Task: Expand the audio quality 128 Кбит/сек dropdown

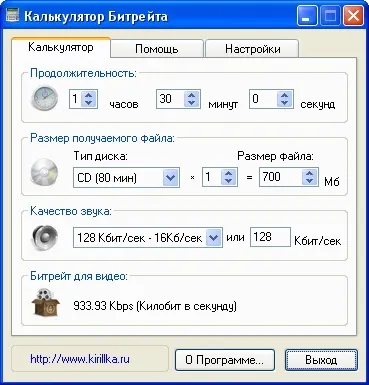Action: (x=213, y=238)
